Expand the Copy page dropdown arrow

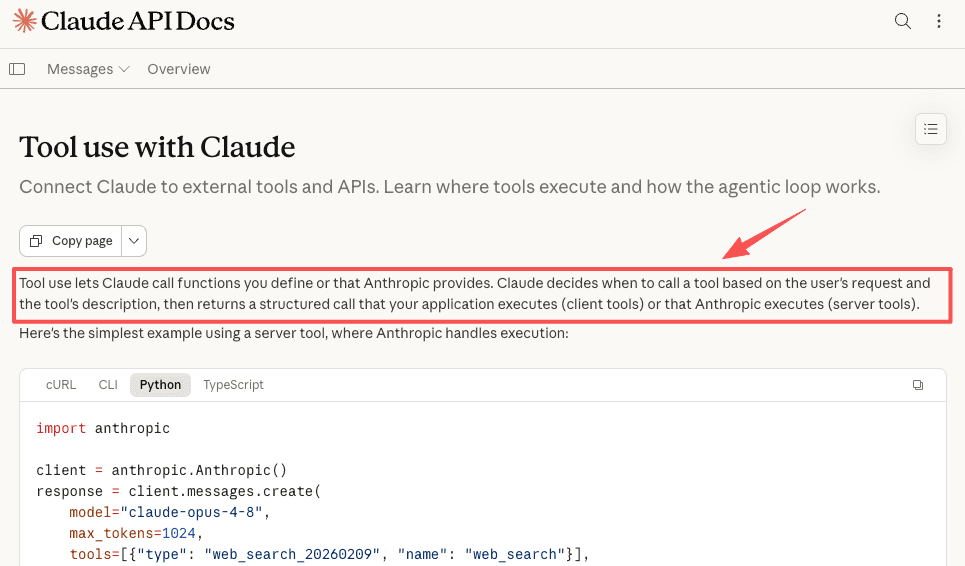[134, 241]
